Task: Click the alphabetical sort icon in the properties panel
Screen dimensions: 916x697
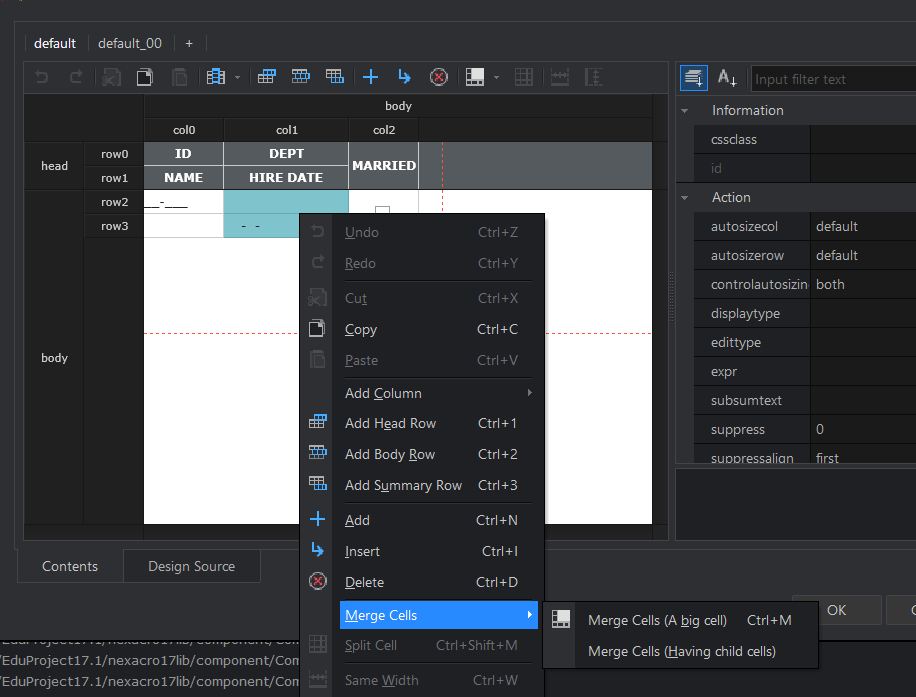Action: (x=727, y=78)
